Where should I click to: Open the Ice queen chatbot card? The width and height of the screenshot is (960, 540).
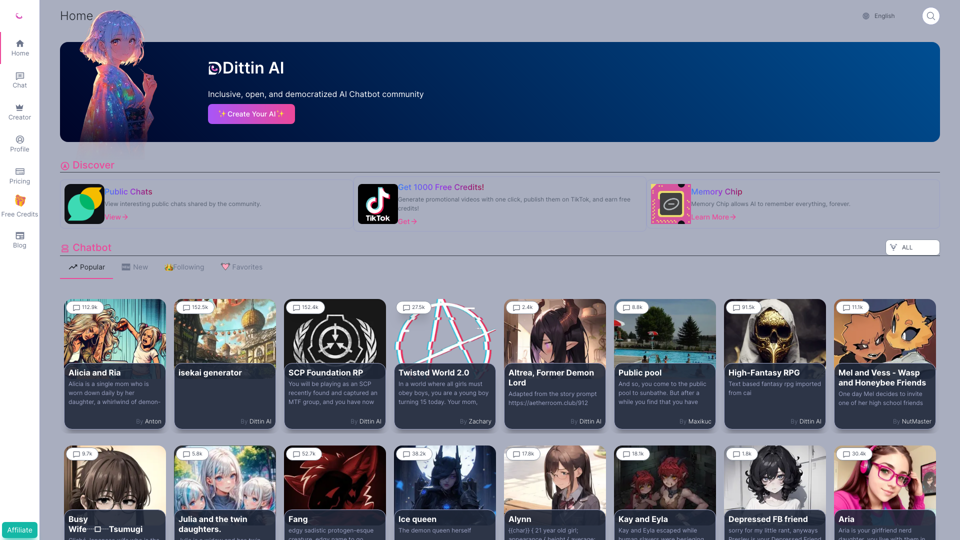(x=445, y=492)
